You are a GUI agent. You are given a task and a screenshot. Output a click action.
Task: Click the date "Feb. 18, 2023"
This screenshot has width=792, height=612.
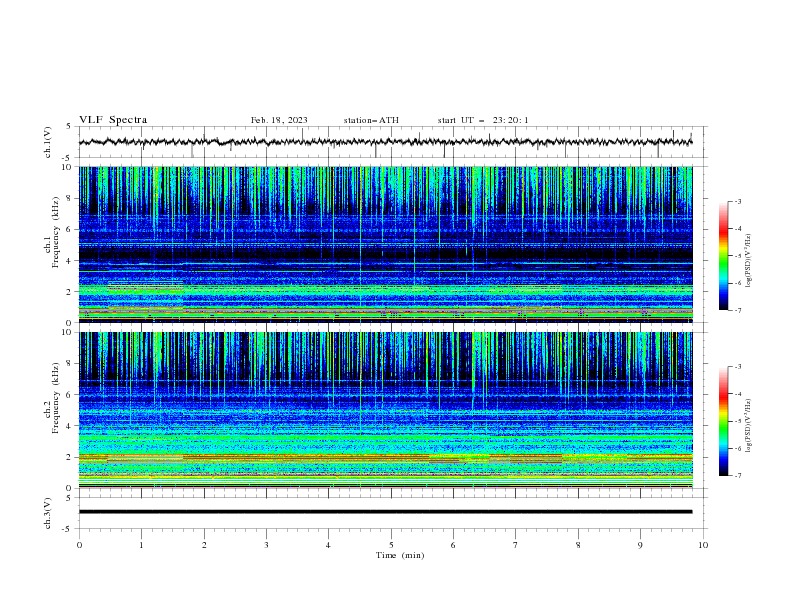coord(279,120)
